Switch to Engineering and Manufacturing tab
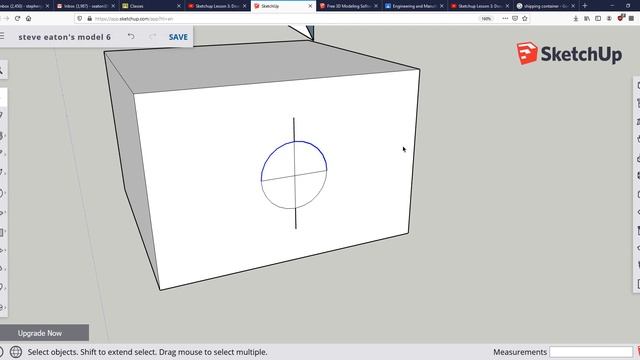Viewport: 640px width, 360px height. (414, 6)
